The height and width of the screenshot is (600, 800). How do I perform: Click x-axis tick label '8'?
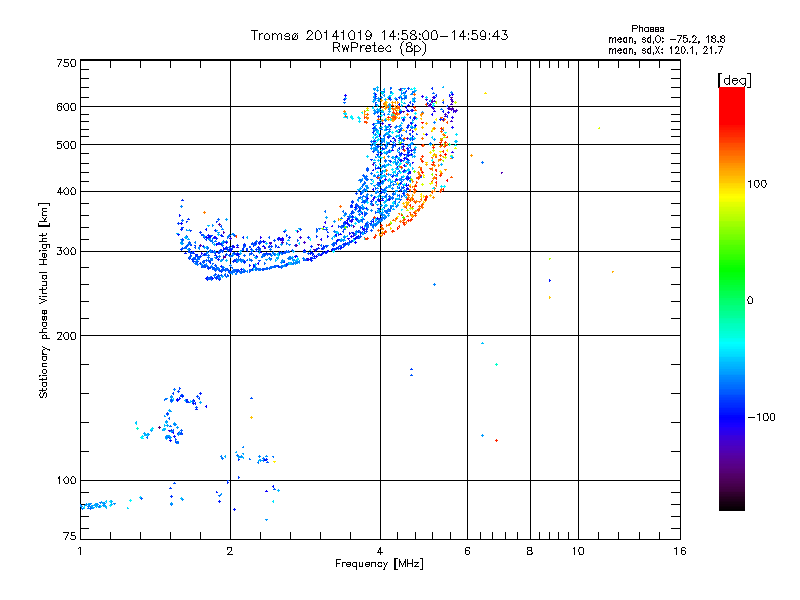(x=530, y=551)
